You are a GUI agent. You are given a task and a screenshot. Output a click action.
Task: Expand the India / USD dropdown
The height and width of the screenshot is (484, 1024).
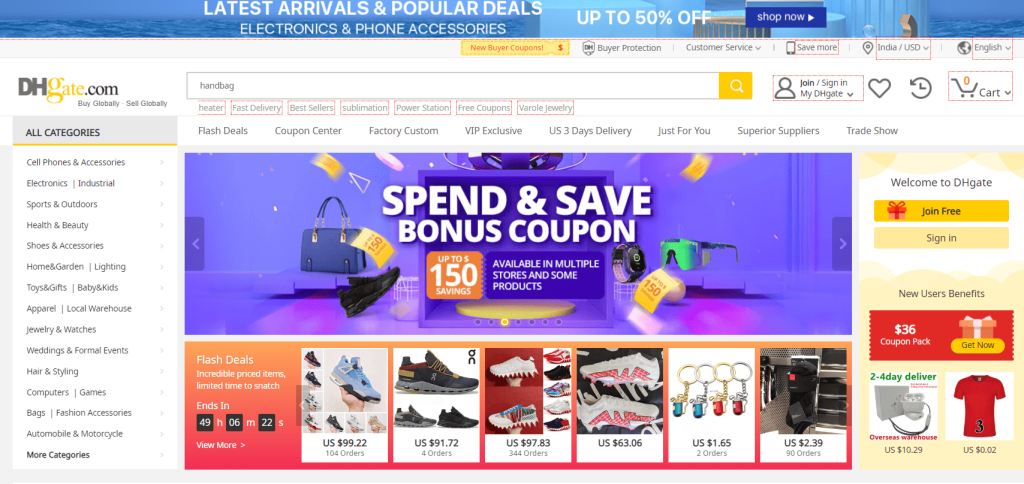[x=903, y=48]
